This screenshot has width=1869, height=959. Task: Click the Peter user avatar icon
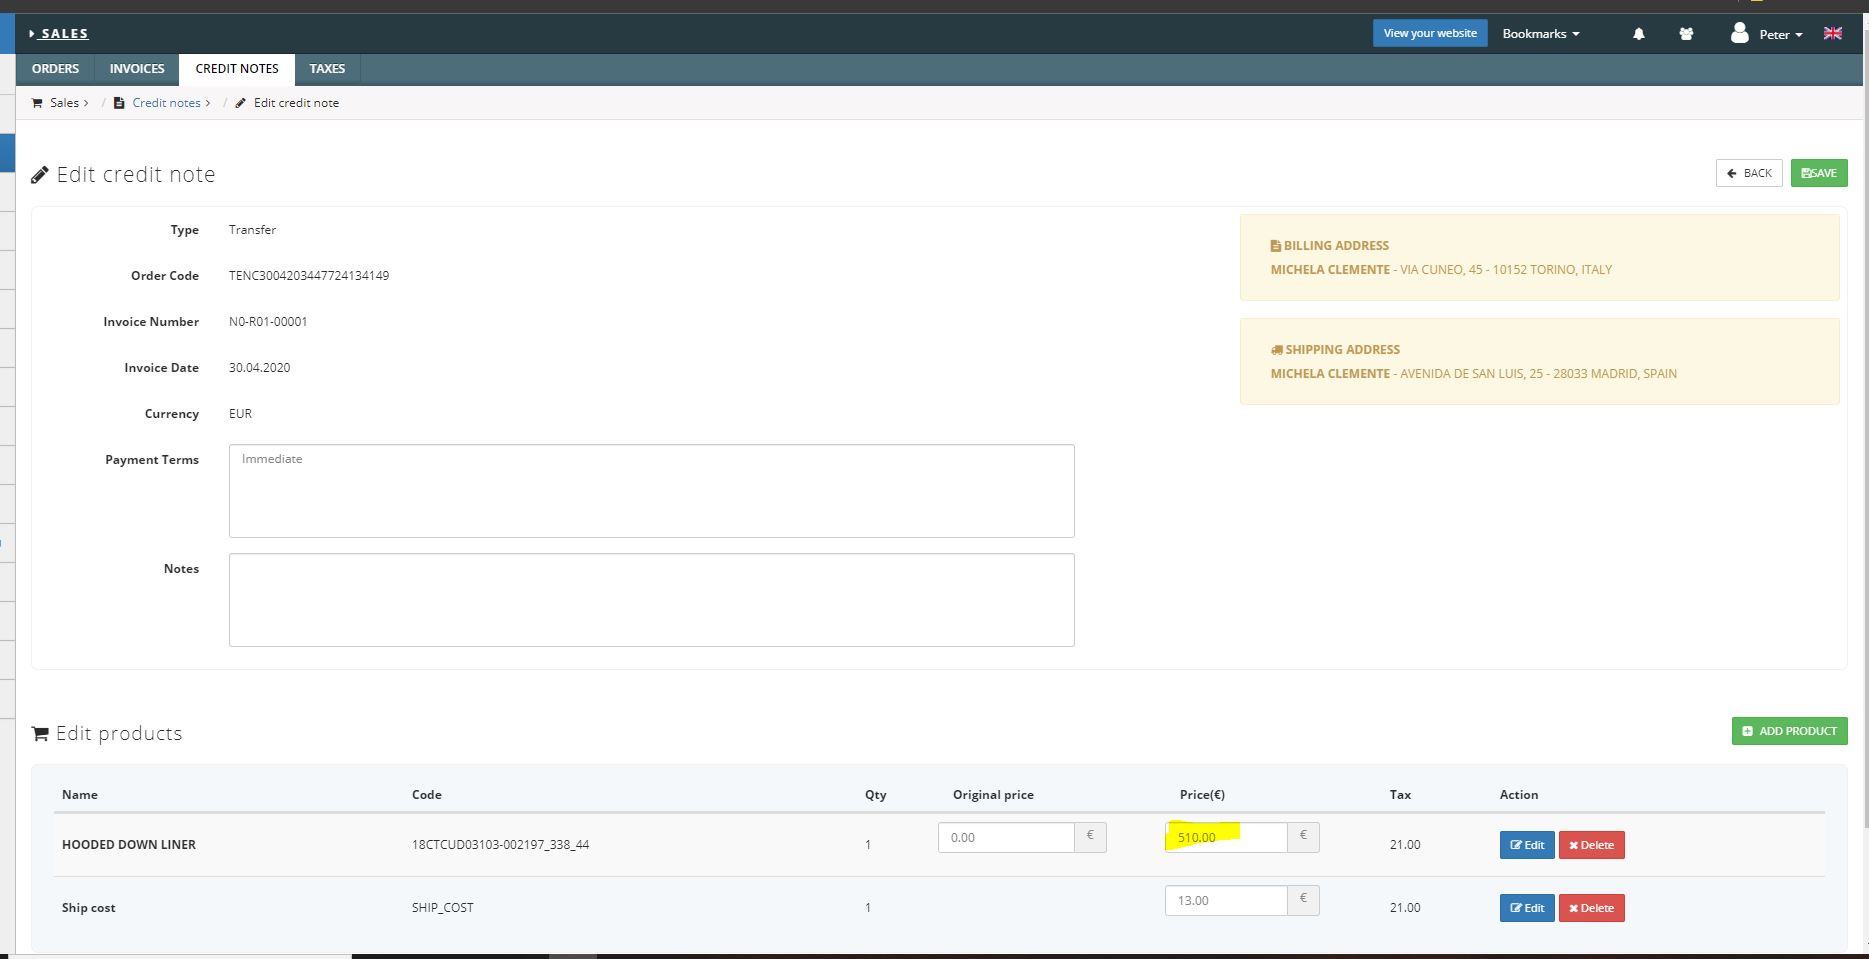(x=1740, y=33)
